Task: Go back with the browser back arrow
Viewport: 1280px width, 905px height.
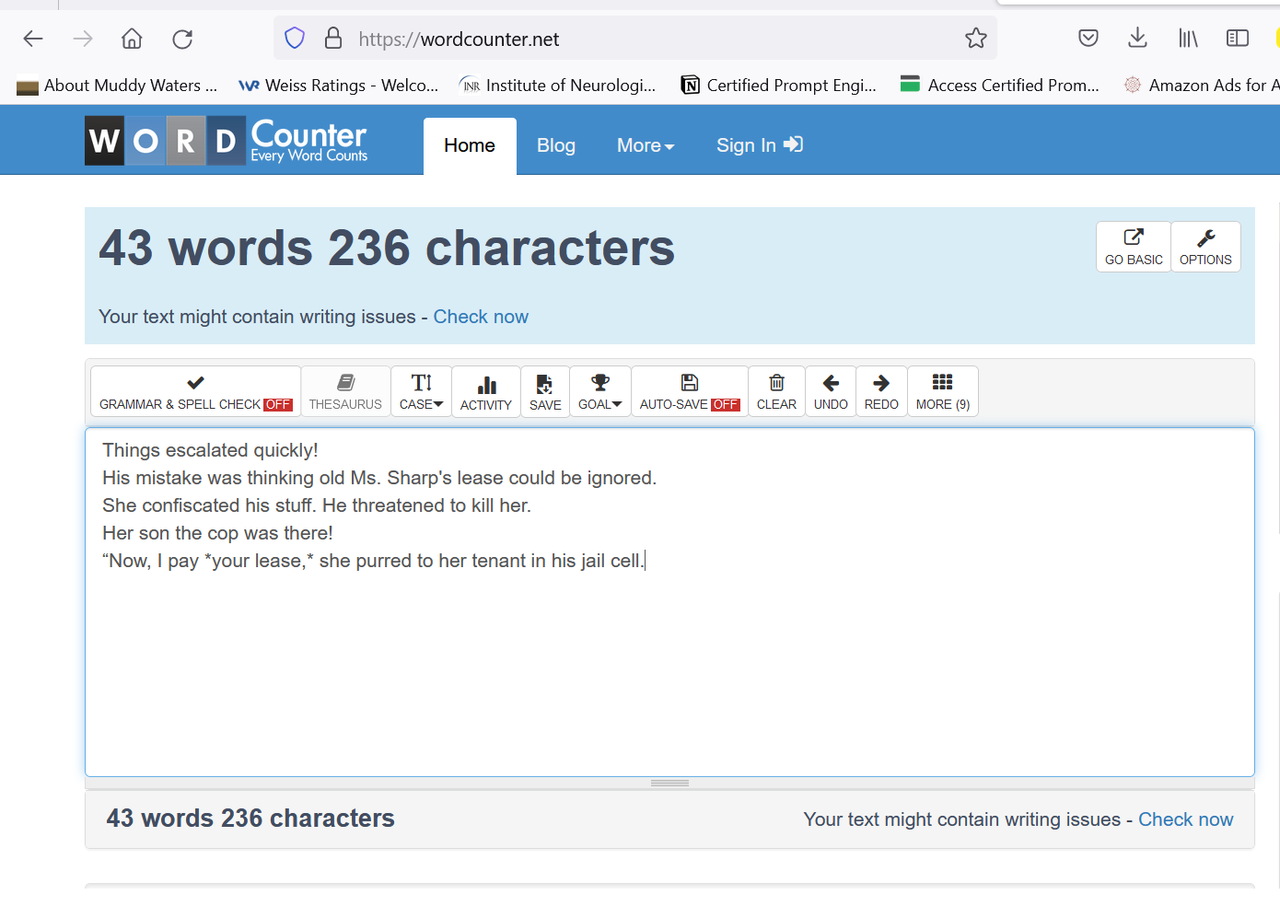Action: click(x=33, y=39)
